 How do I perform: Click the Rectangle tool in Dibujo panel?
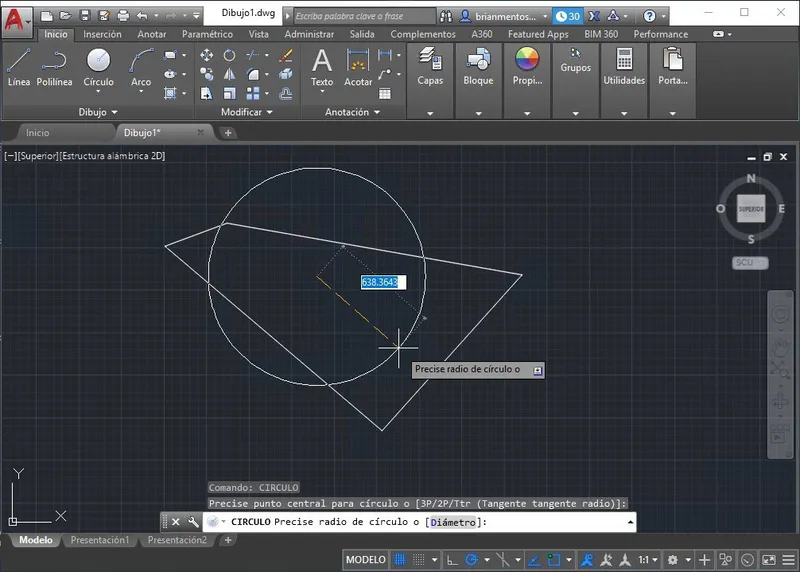coord(170,55)
